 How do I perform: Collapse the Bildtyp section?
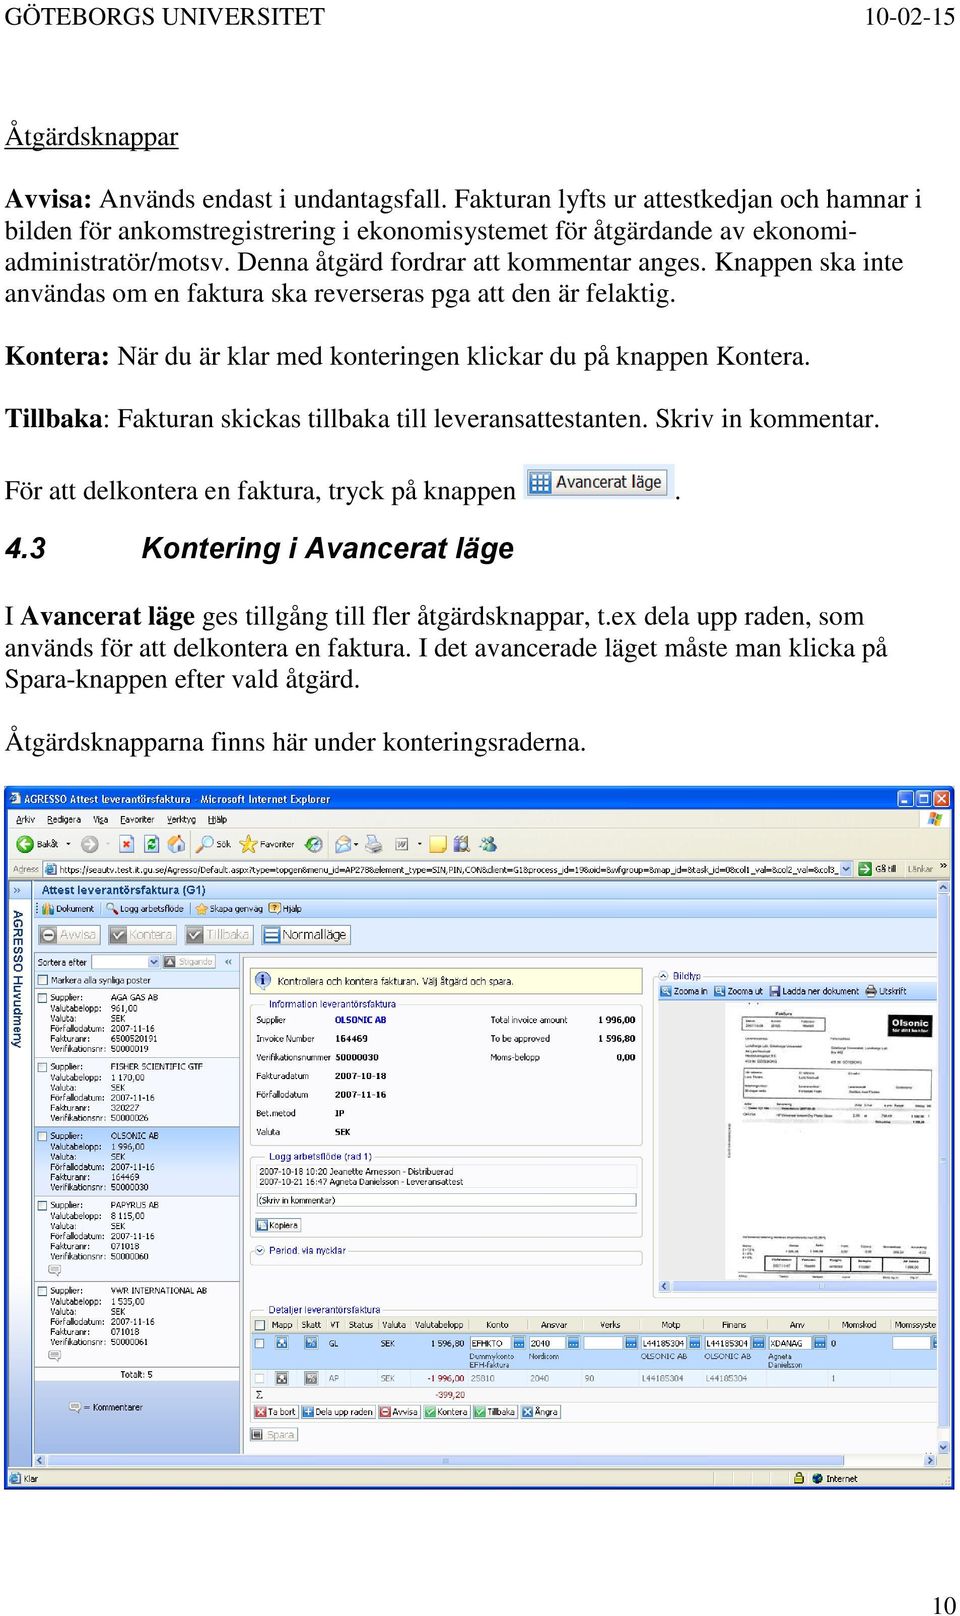[663, 976]
